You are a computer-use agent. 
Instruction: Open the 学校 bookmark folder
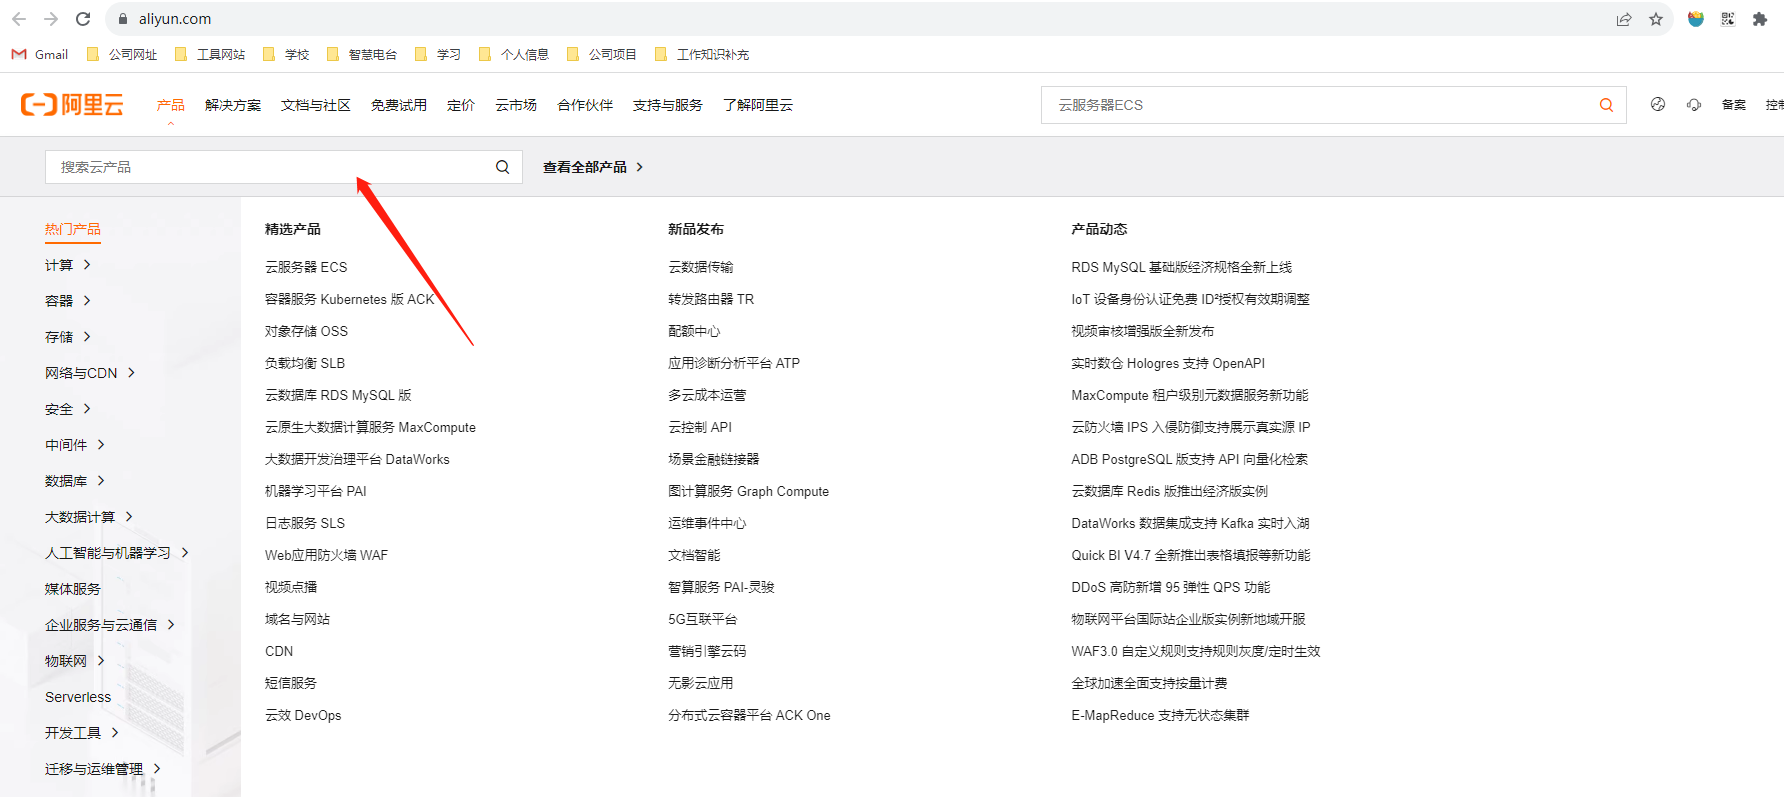[x=286, y=54]
